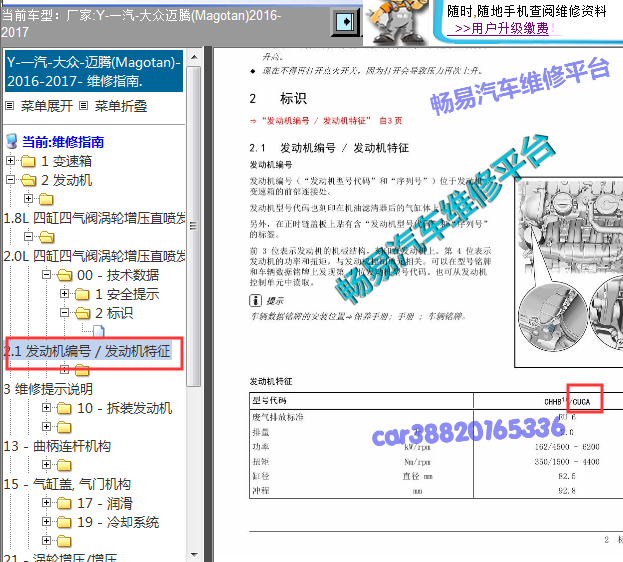Screen dimensions: 623x562
Task: Collapse the 2 发动机 node
Action: pyautogui.click(x=11, y=180)
